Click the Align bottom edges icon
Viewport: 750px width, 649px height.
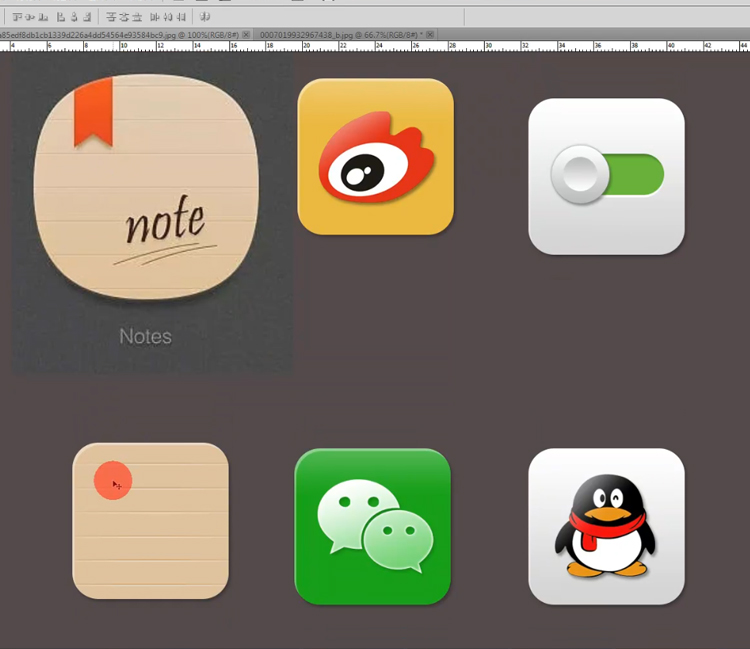tap(43, 17)
